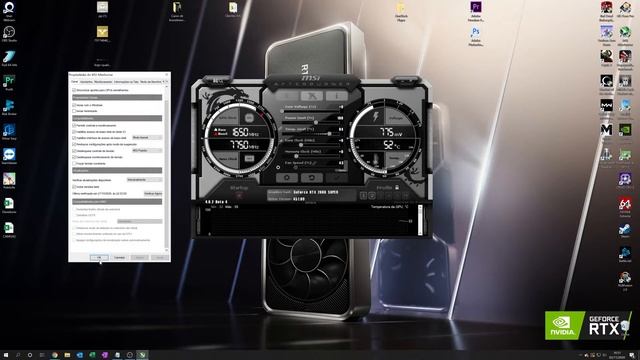Toggle Desbloquear monitoramento de tensão checkbox
640x360 pixels.
(x=74, y=157)
